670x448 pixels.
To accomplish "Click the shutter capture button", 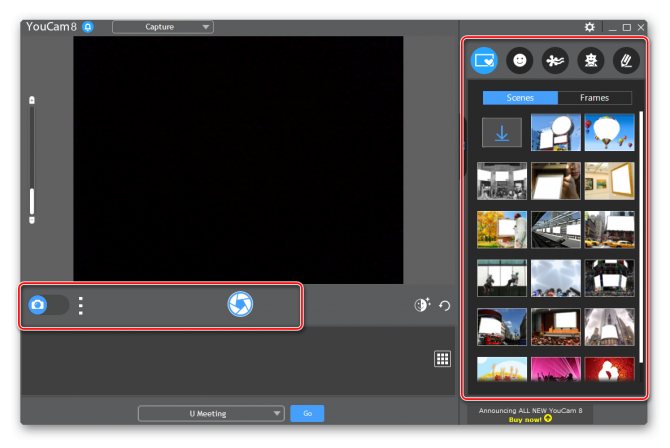I will [x=240, y=304].
